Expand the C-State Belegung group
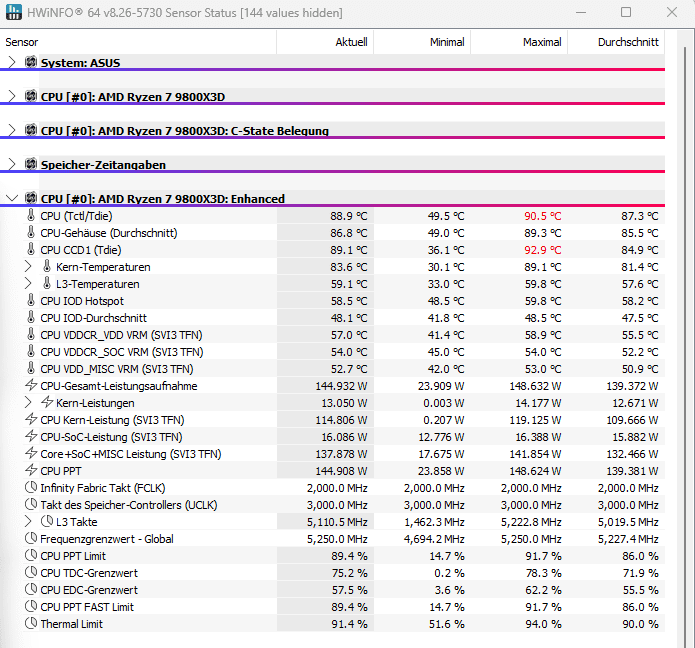 (12, 130)
